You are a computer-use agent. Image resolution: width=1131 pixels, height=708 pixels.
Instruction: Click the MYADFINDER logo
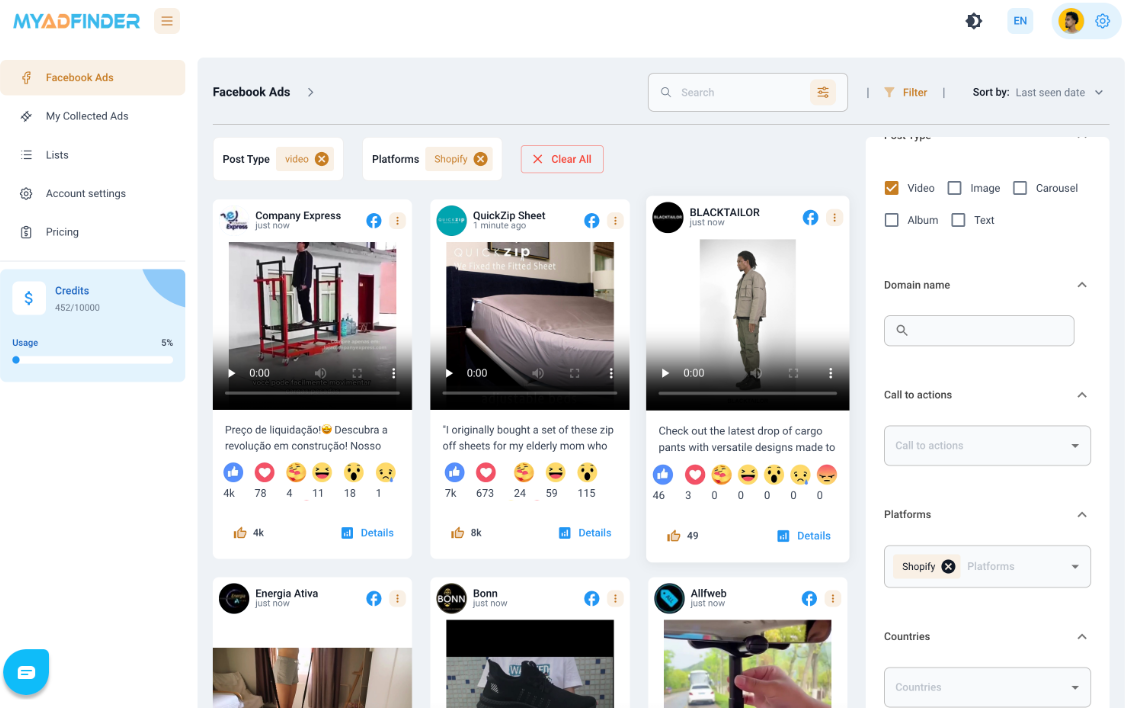click(76, 21)
